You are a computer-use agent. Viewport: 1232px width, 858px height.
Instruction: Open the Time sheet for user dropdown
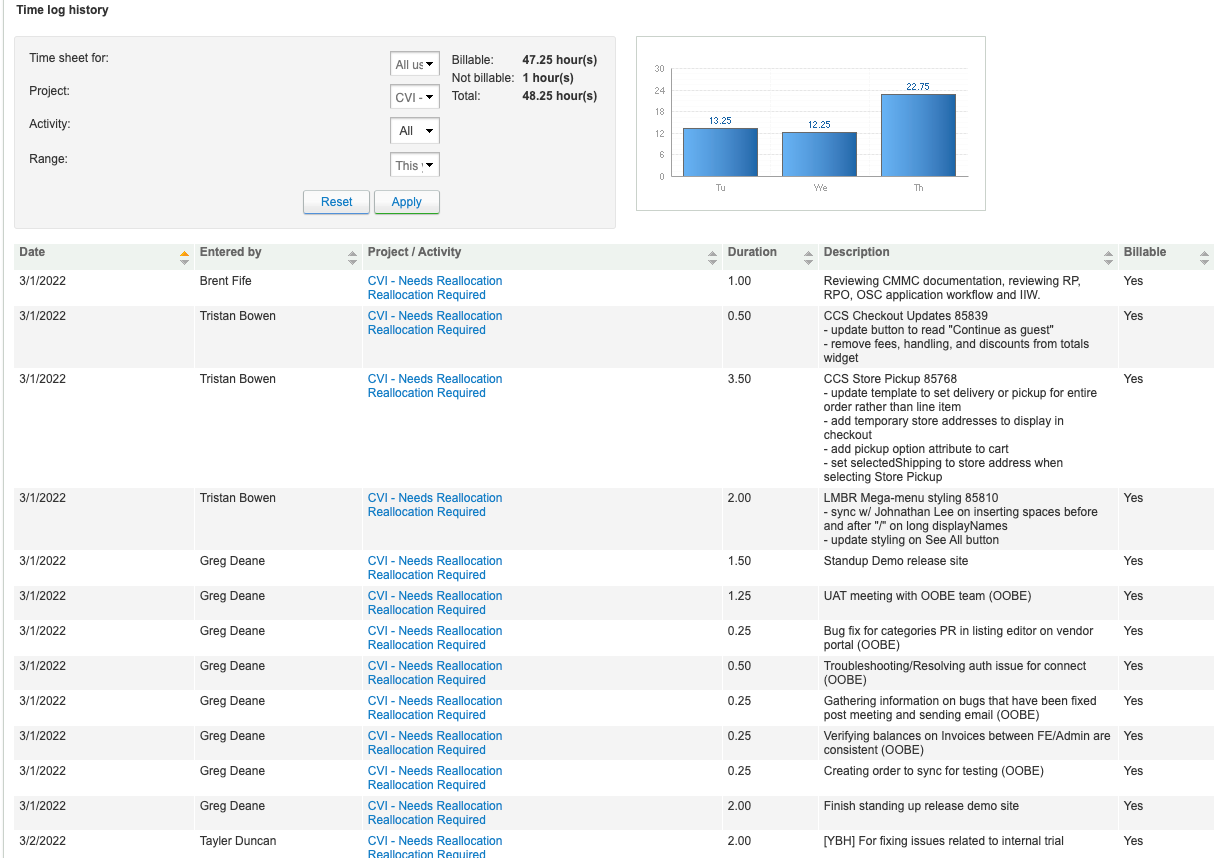click(x=415, y=64)
